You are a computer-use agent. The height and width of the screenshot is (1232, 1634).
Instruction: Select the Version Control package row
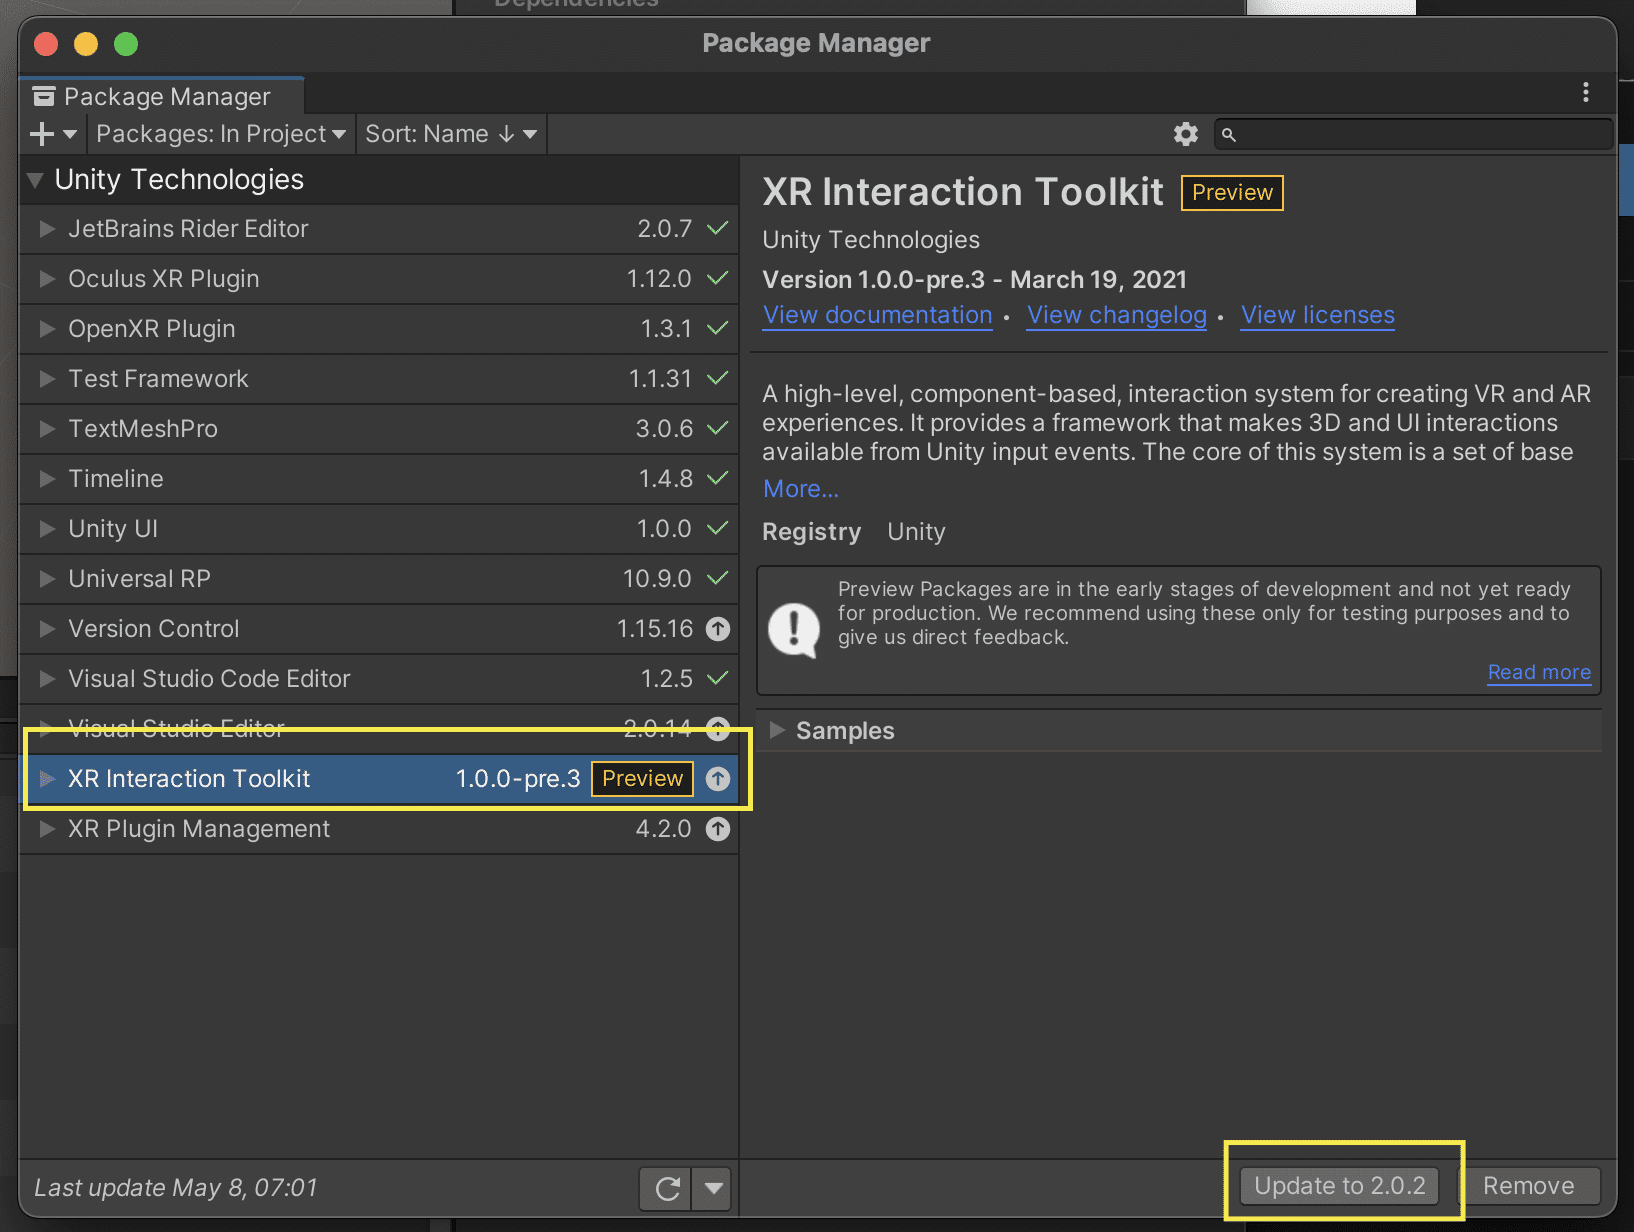[379, 629]
